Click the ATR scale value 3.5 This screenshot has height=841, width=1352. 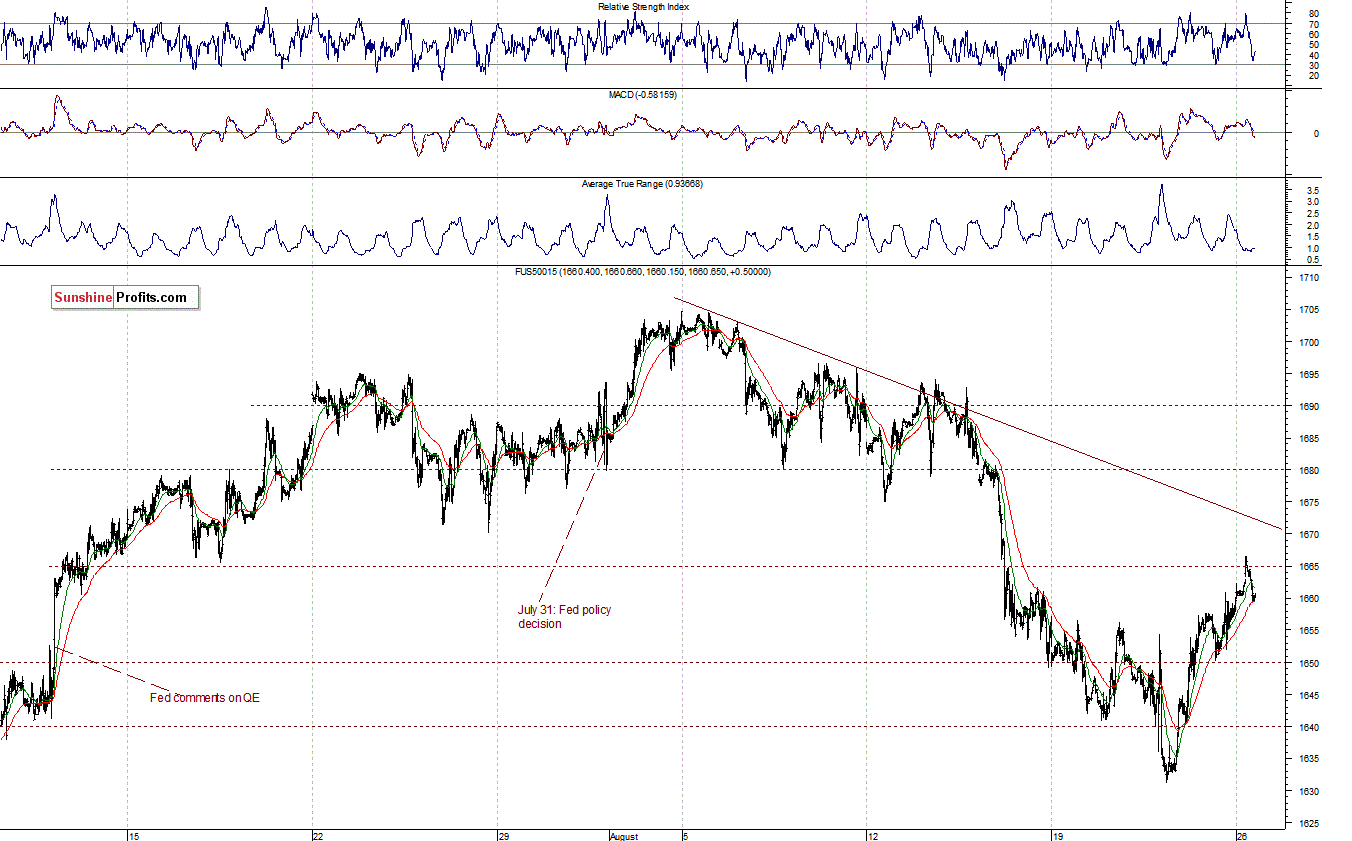pyautogui.click(x=1315, y=190)
